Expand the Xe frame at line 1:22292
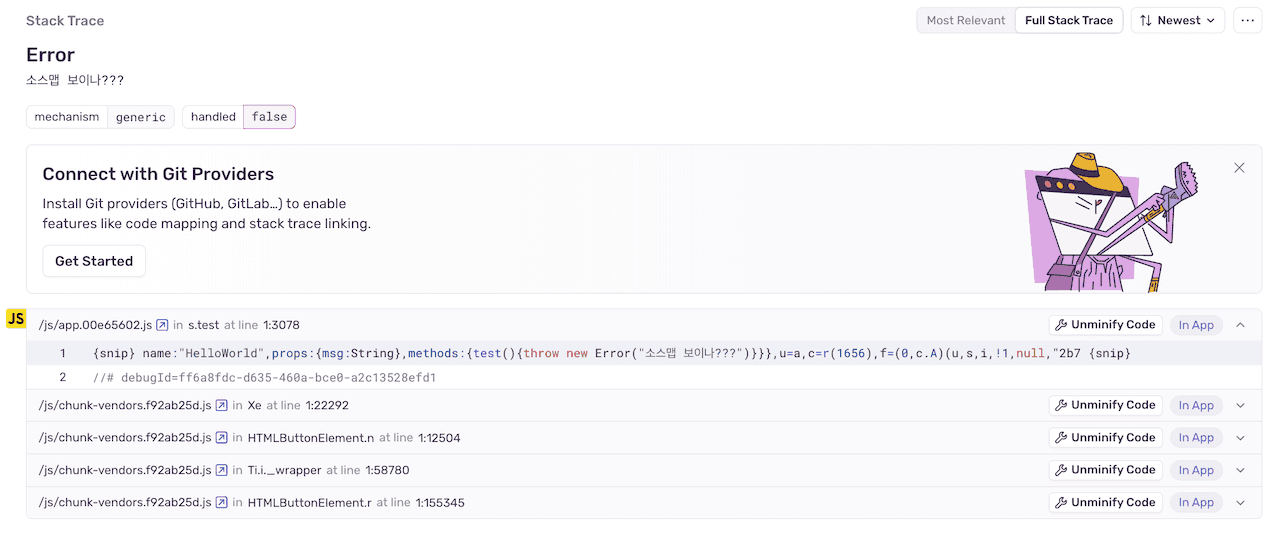 (1240, 406)
